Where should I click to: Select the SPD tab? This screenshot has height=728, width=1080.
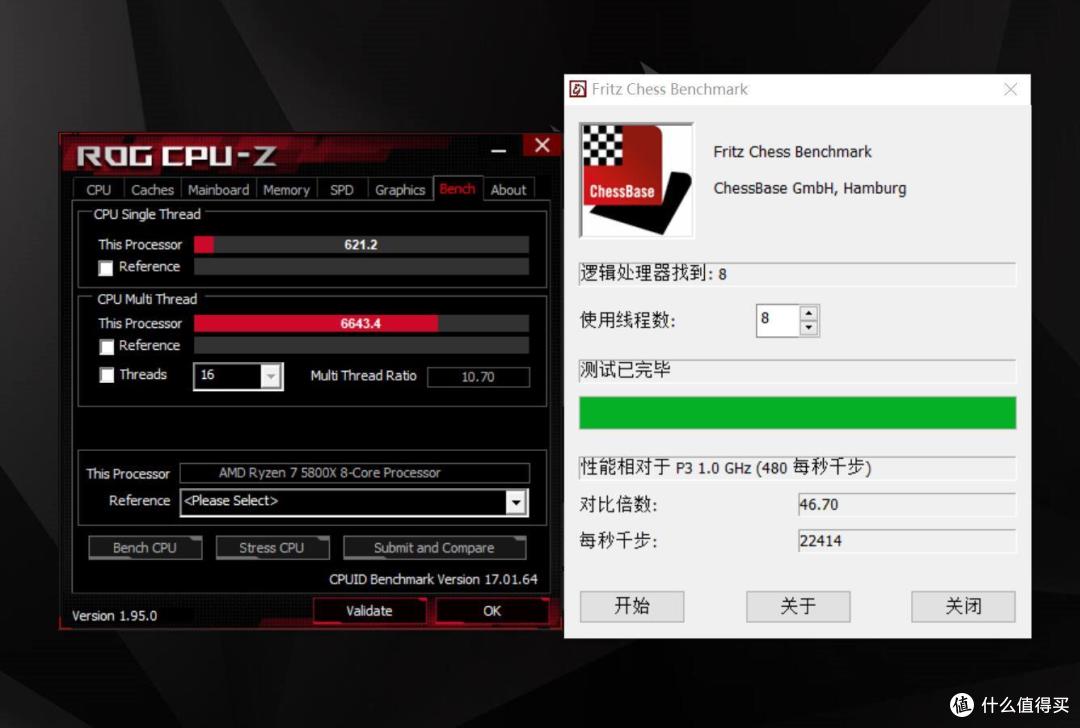[342, 189]
